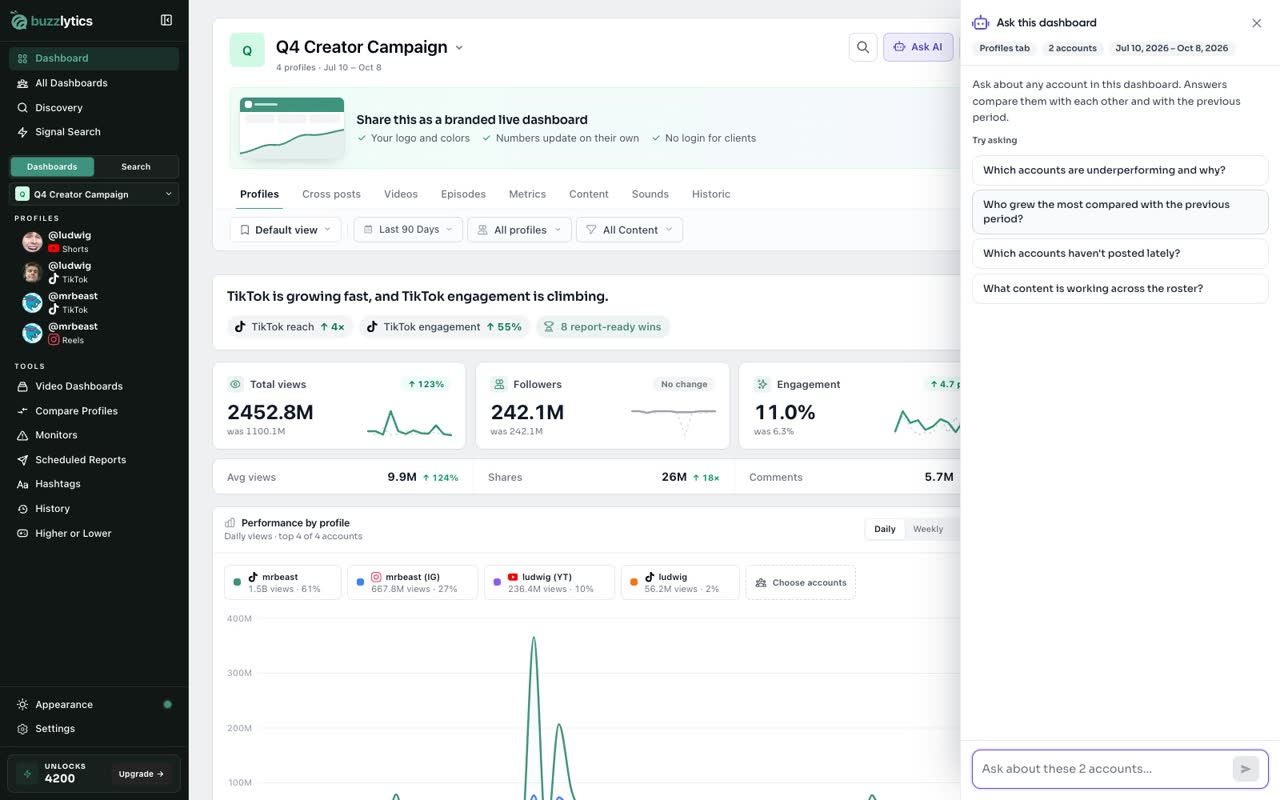Screen dimensions: 1280x800
Task: Click the Choose accounts button
Action: coord(800,583)
